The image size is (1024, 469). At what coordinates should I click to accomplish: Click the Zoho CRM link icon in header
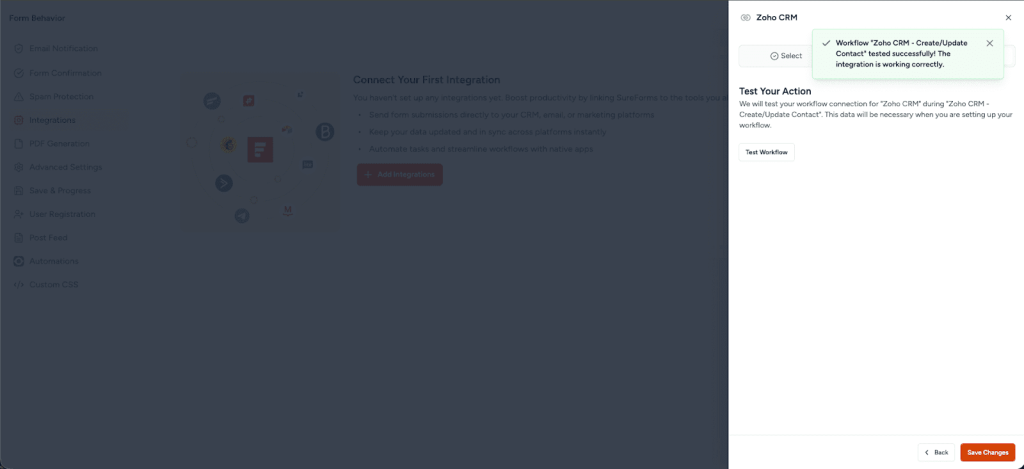click(x=745, y=18)
